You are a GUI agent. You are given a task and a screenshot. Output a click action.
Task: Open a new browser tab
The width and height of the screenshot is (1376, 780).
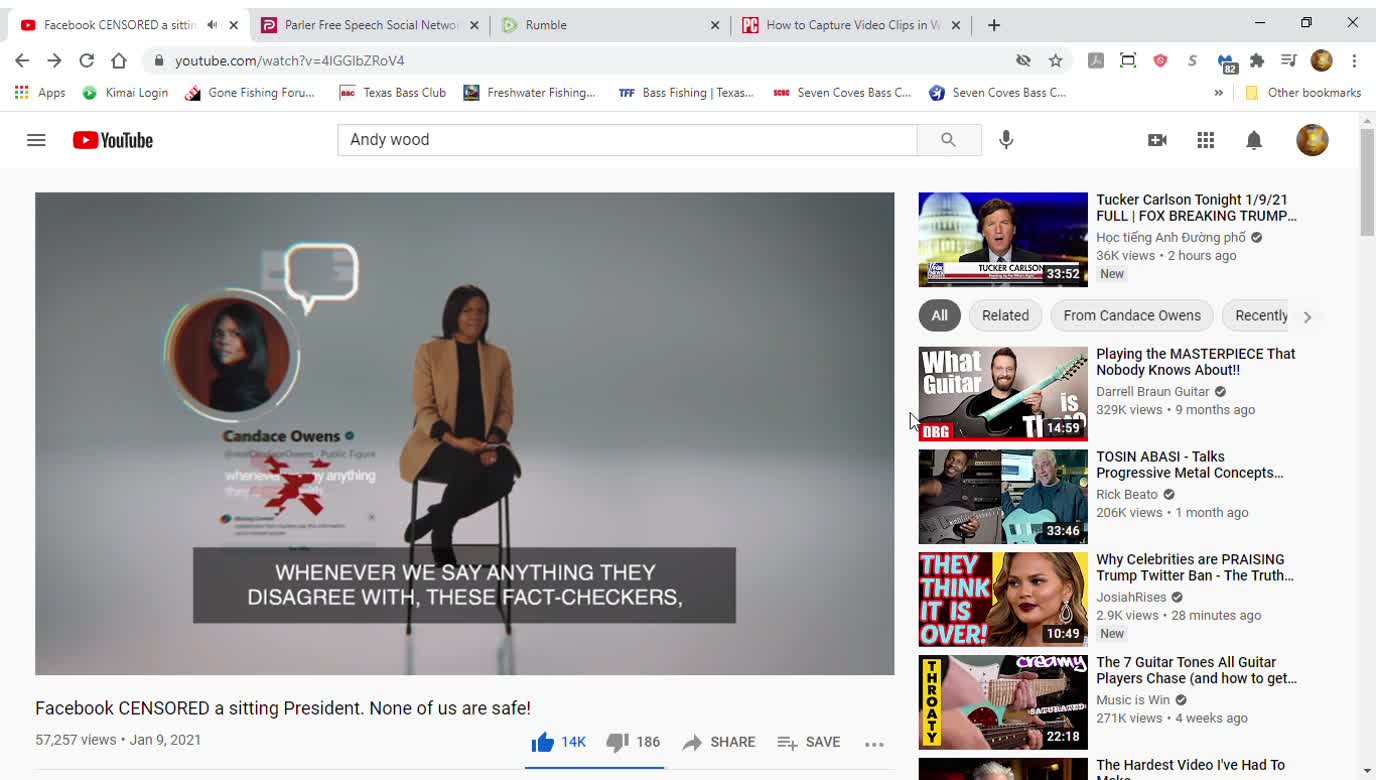(994, 25)
